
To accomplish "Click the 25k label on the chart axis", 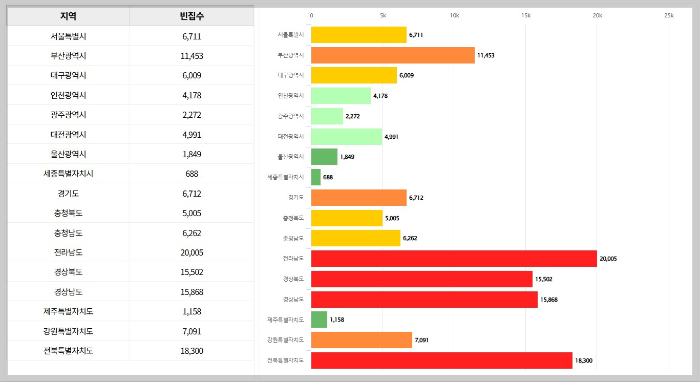I will pos(669,16).
